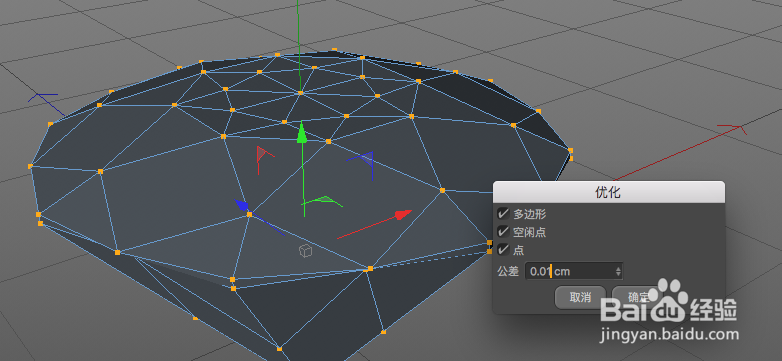Toggle the 空闲点 checkbox
Image resolution: width=782 pixels, height=361 pixels.
pyautogui.click(x=503, y=232)
